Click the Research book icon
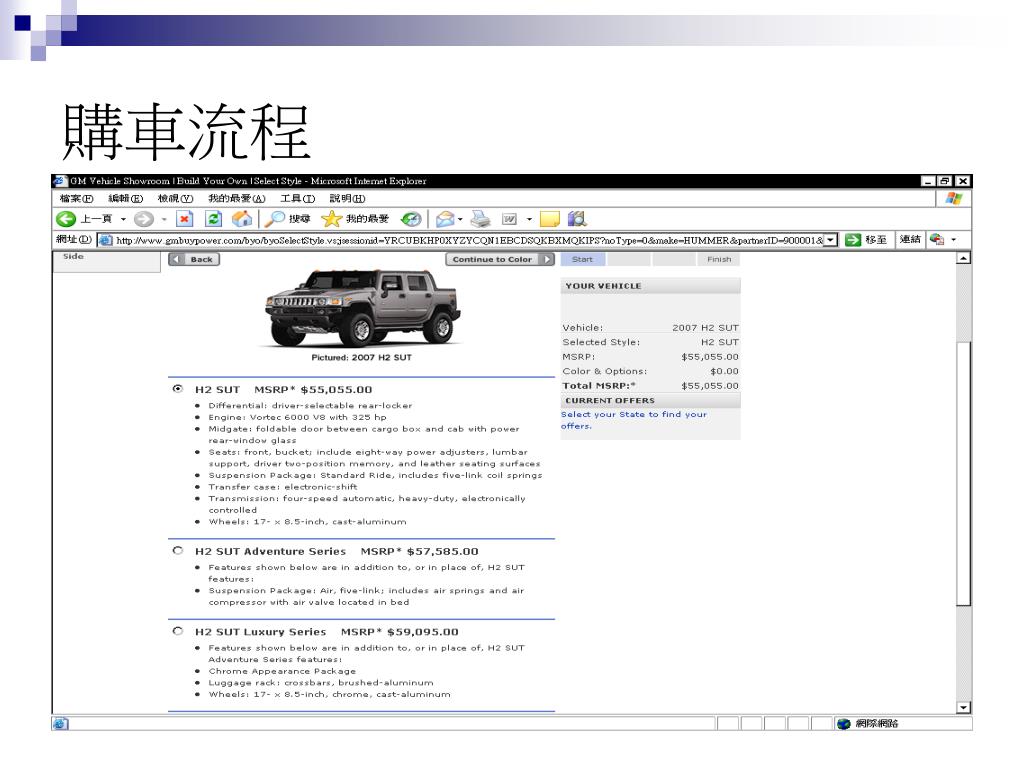This screenshot has width=1024, height=768. tap(577, 219)
